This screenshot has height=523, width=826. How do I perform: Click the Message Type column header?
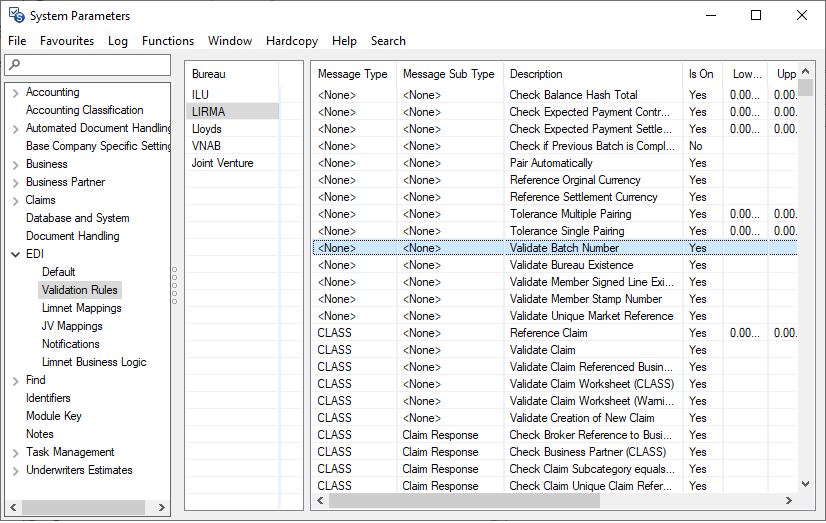tap(353, 74)
